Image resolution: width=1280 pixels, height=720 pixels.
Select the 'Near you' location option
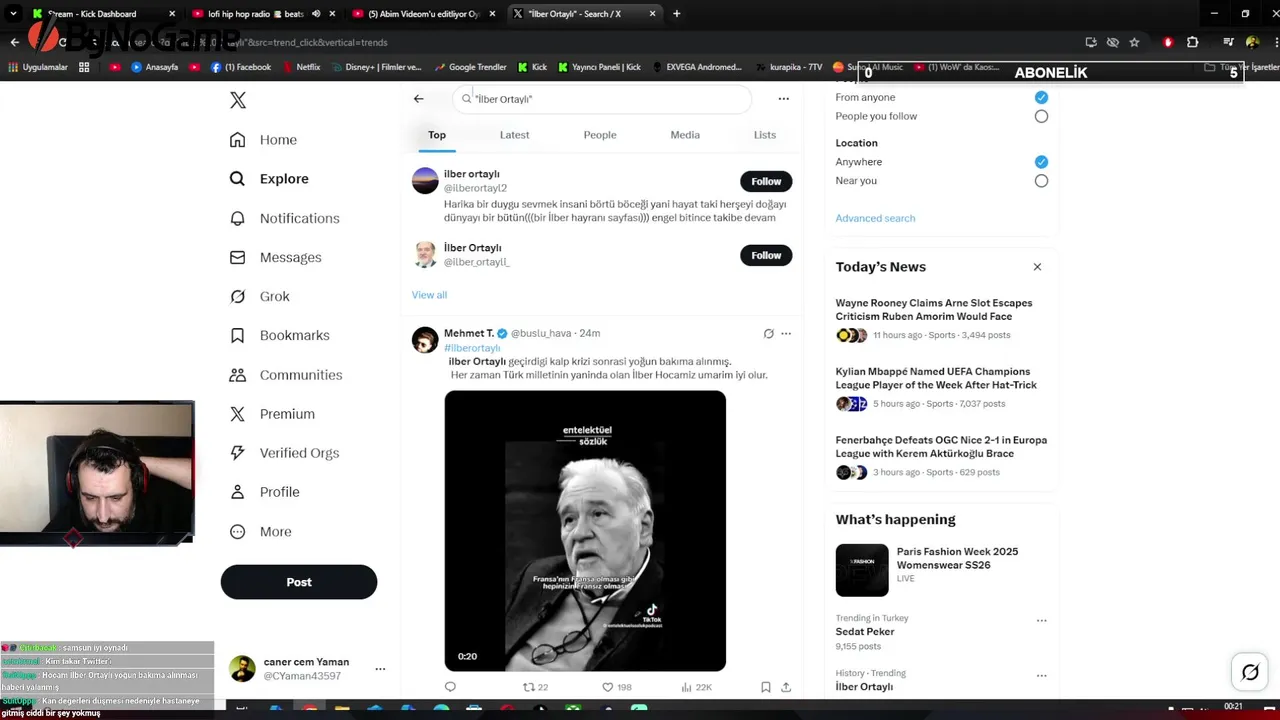click(1041, 181)
